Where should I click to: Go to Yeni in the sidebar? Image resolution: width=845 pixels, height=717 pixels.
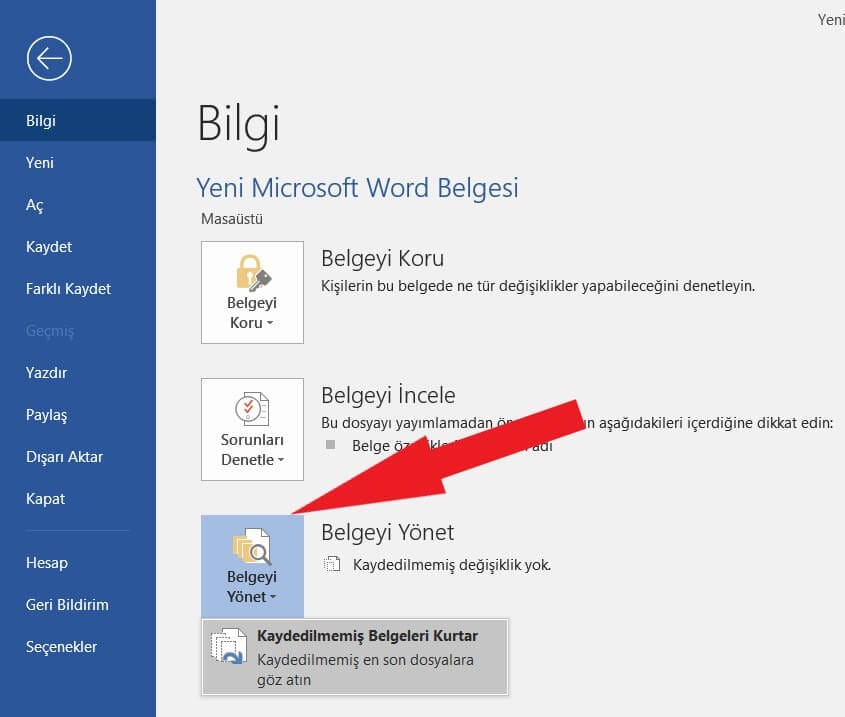[40, 163]
